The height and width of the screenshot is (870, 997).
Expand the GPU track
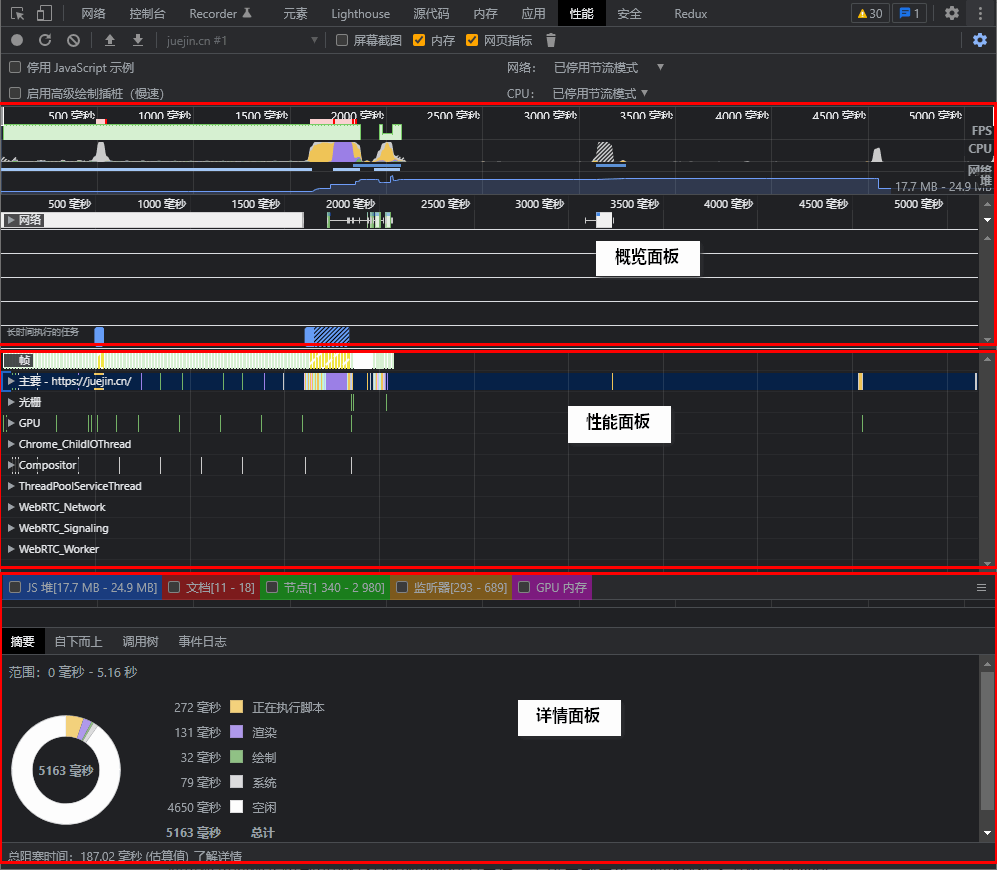pyautogui.click(x=11, y=423)
